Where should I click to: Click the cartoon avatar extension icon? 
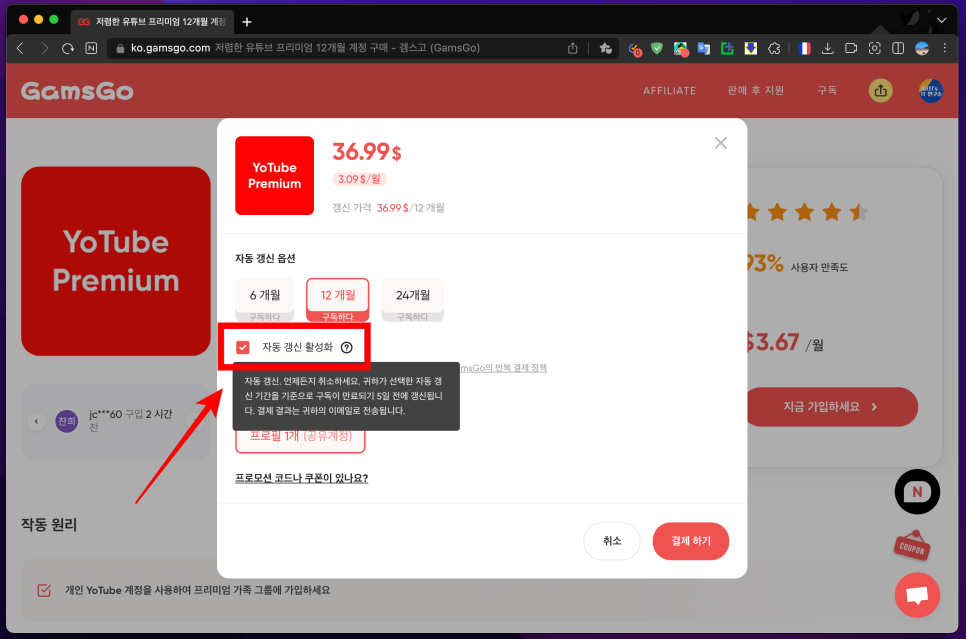click(680, 49)
